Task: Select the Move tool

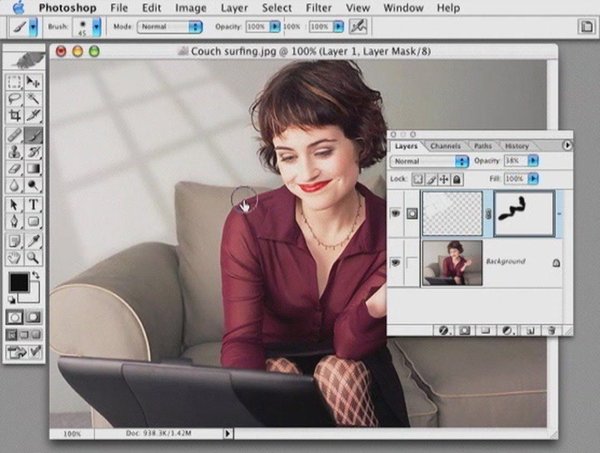Action: (33, 82)
